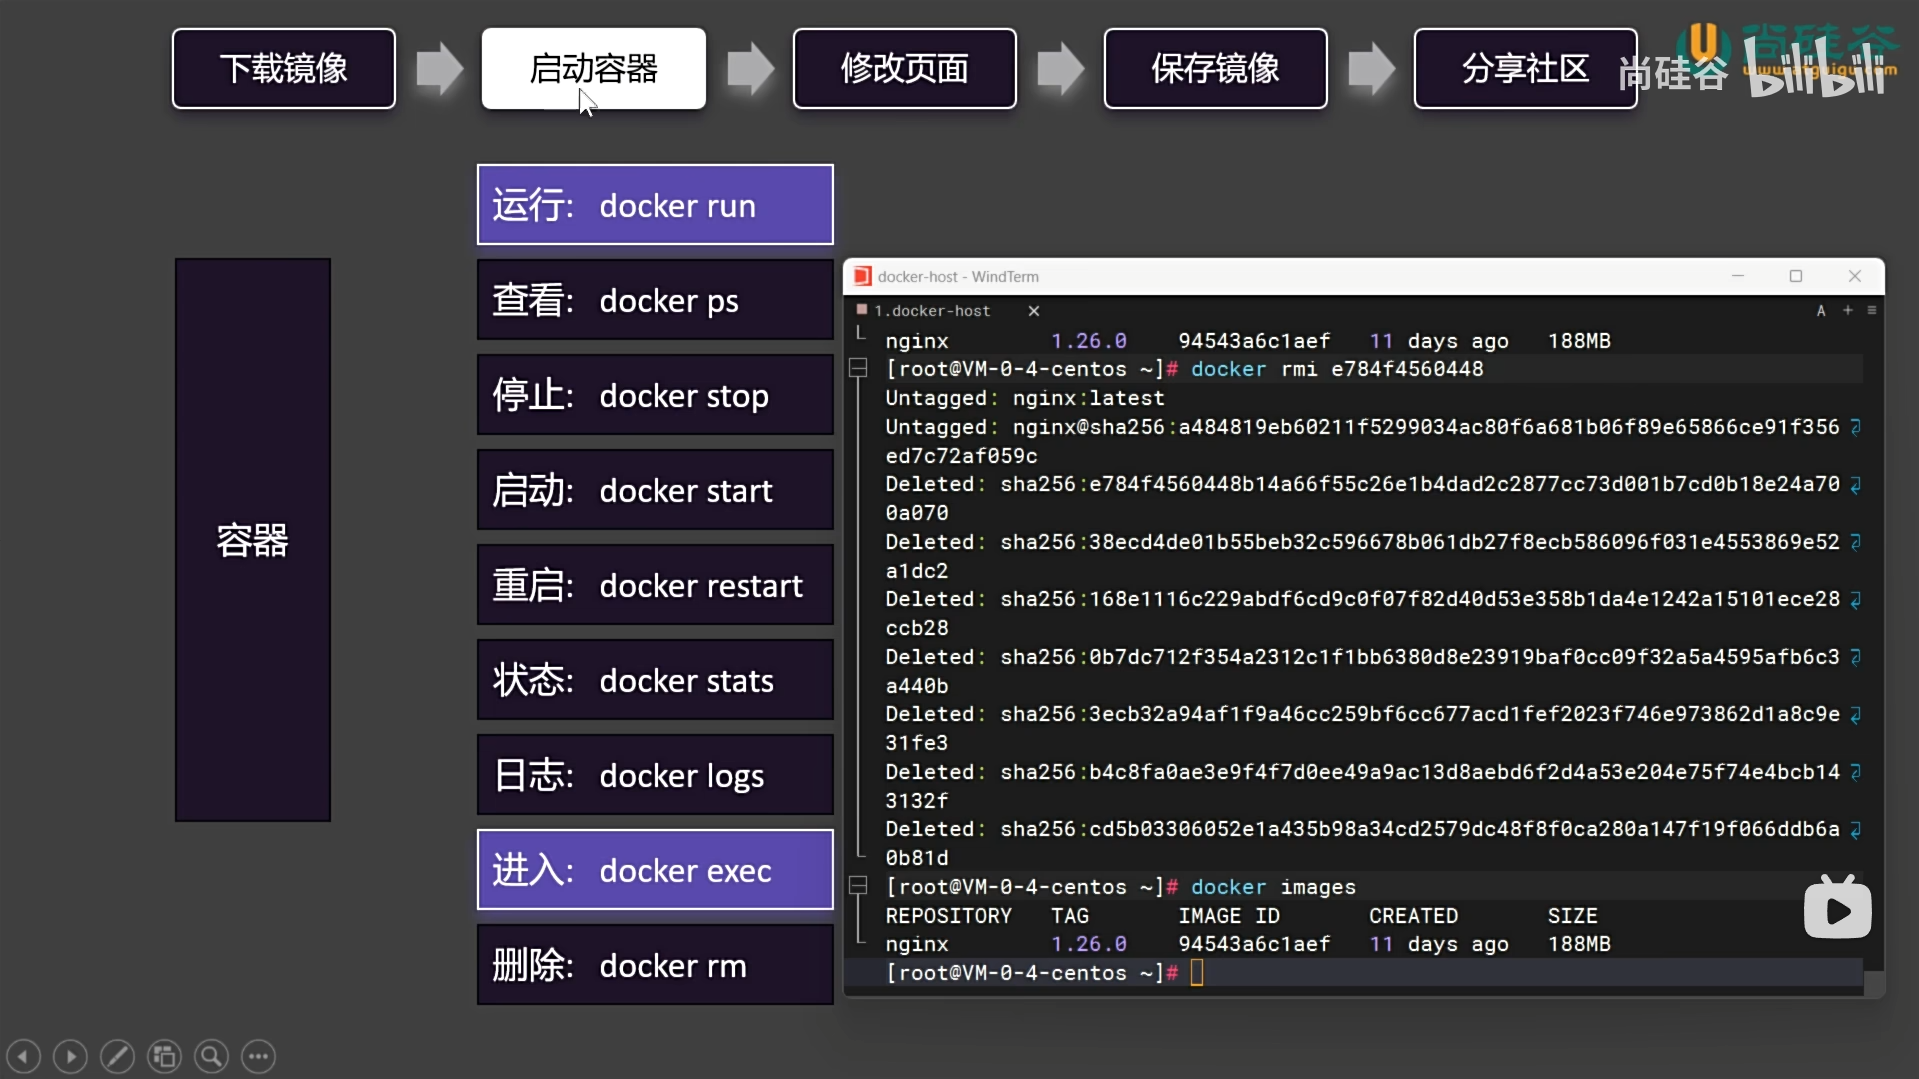Click the IMAGE ID column header

(x=1229, y=916)
